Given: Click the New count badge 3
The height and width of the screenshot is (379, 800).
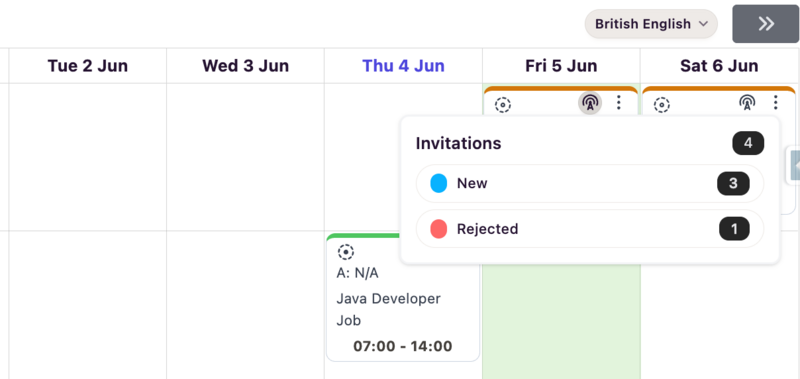Looking at the screenshot, I should pos(733,184).
